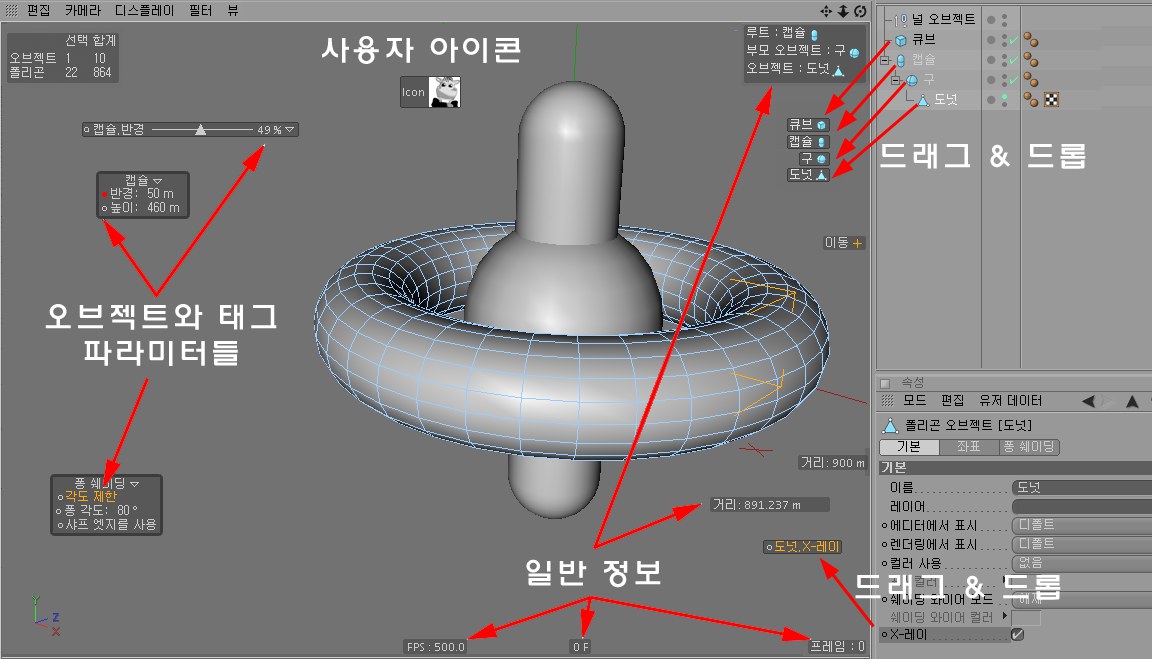Open the 캡슐 HUD dropdown arrow

tap(157, 181)
